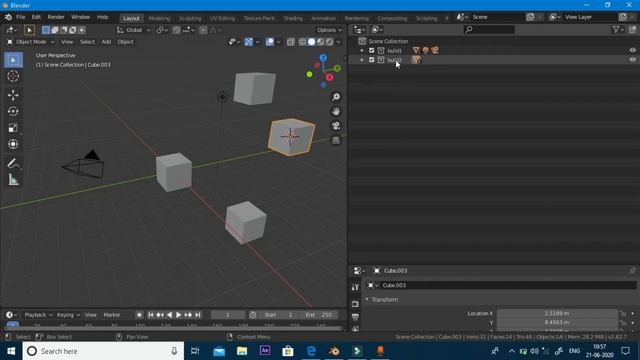Select the Measure tool

pyautogui.click(x=13, y=180)
